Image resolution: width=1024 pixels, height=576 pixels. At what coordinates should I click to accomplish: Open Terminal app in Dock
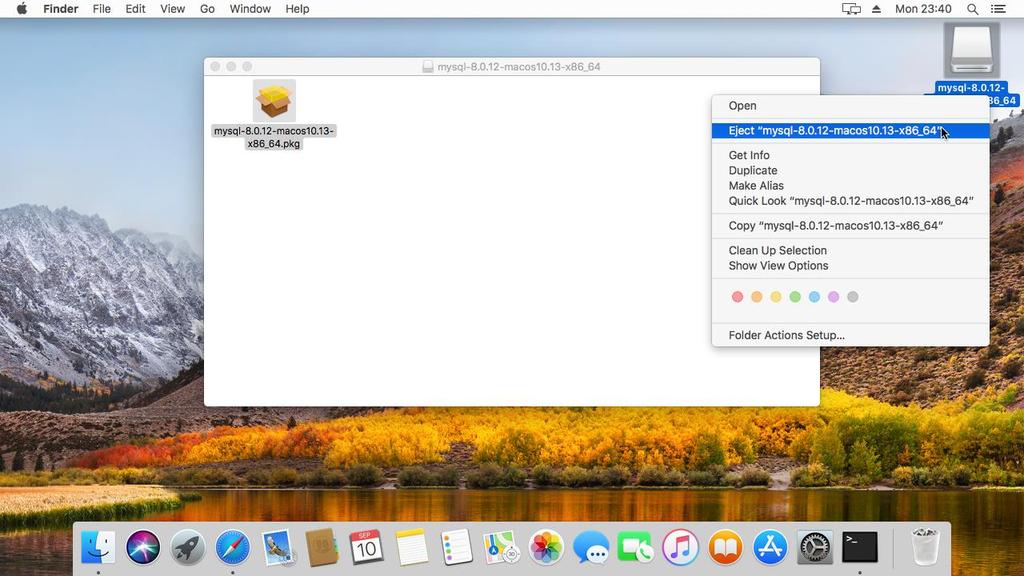pyautogui.click(x=859, y=547)
